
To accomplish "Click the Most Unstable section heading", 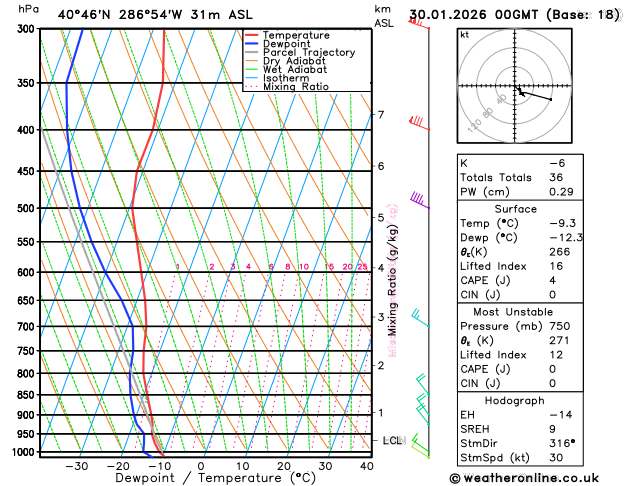I will point(513,312).
